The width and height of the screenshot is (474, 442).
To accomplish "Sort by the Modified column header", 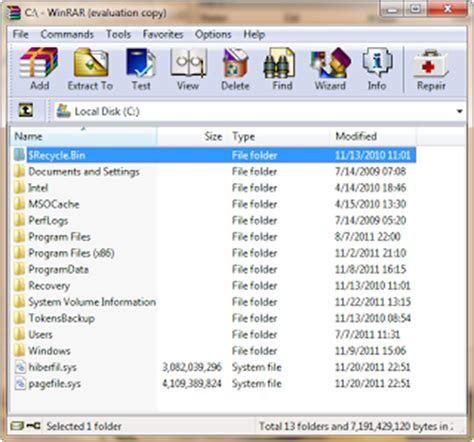I will click(374, 136).
